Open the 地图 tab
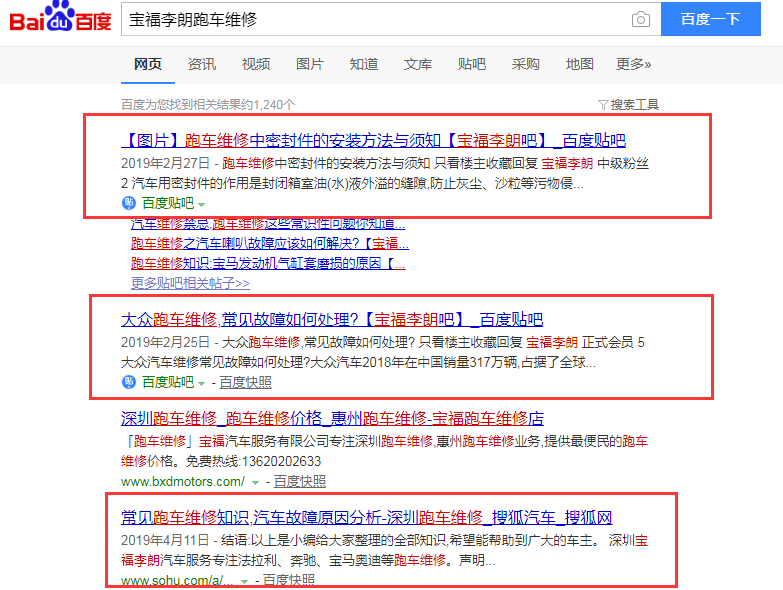Viewport: 783px width, 590px height. pyautogui.click(x=579, y=64)
